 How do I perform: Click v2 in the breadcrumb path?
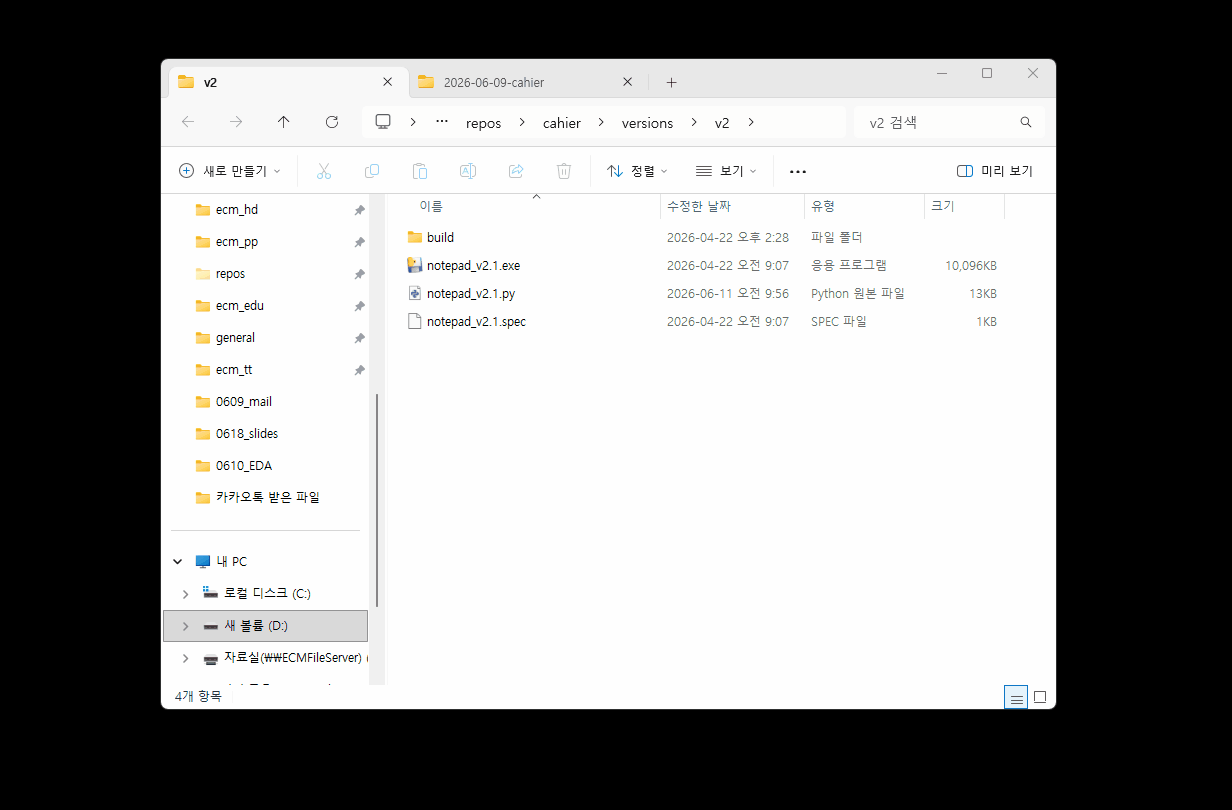722,123
